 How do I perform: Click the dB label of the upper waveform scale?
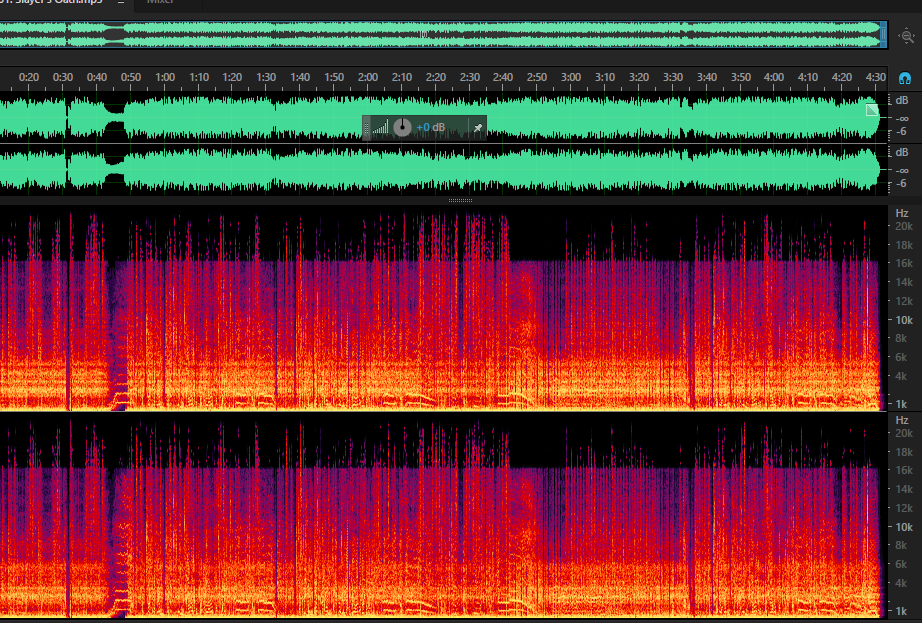tap(901, 101)
